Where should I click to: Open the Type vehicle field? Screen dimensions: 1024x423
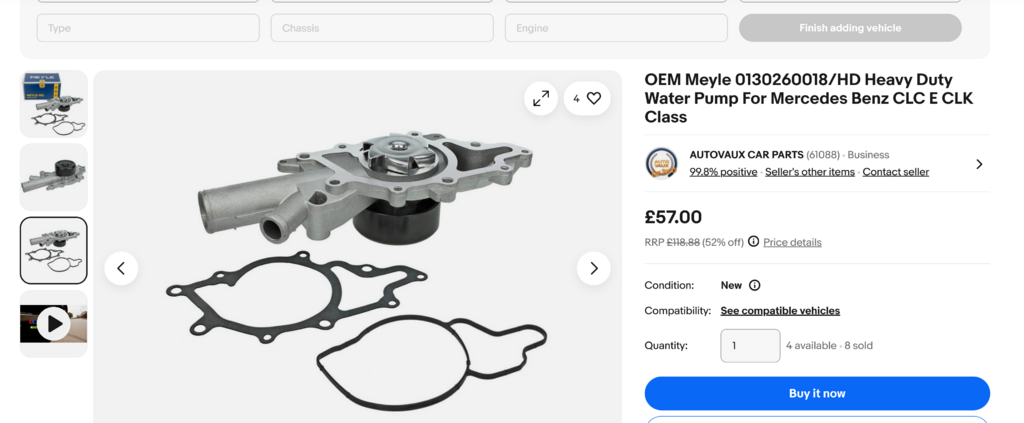tap(148, 28)
